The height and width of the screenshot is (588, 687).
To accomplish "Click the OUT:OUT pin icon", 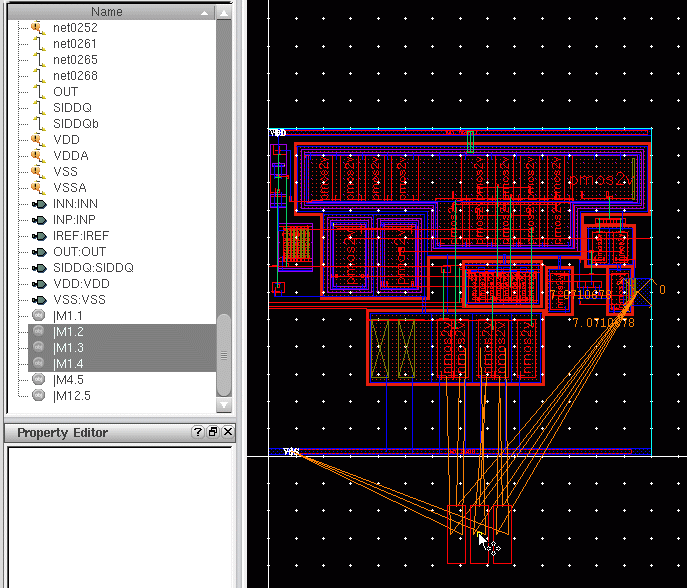I will coord(40,252).
